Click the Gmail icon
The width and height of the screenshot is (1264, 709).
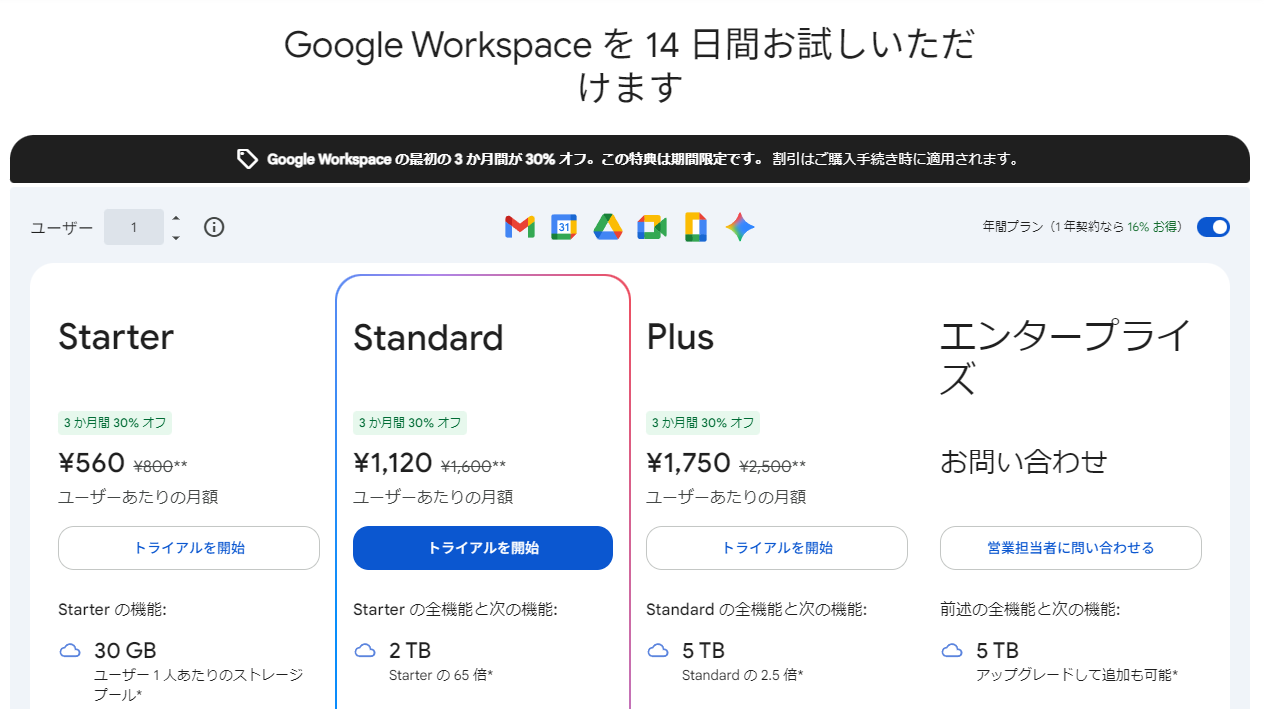point(519,227)
